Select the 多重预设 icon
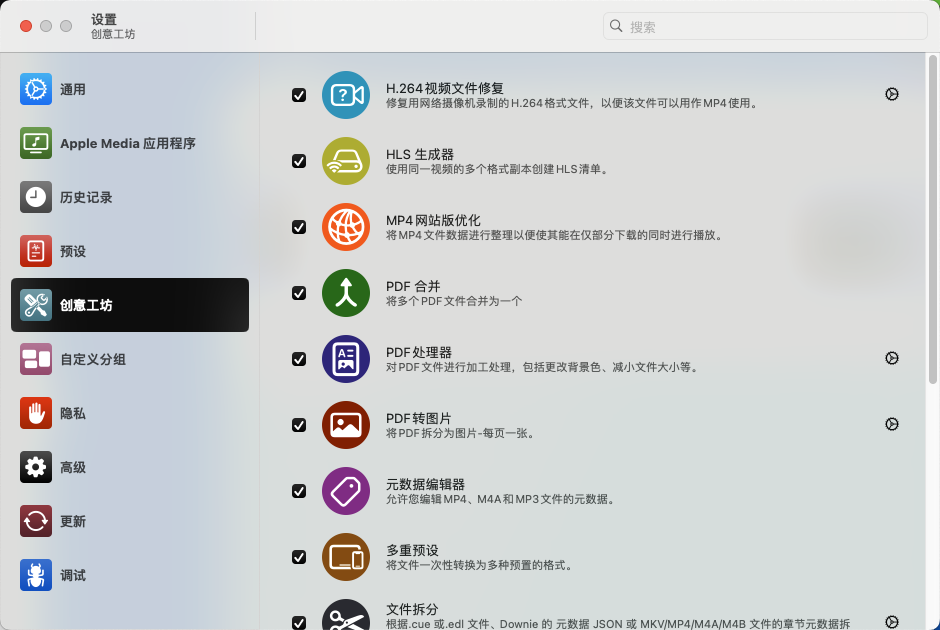Image resolution: width=940 pixels, height=630 pixels. 346,557
